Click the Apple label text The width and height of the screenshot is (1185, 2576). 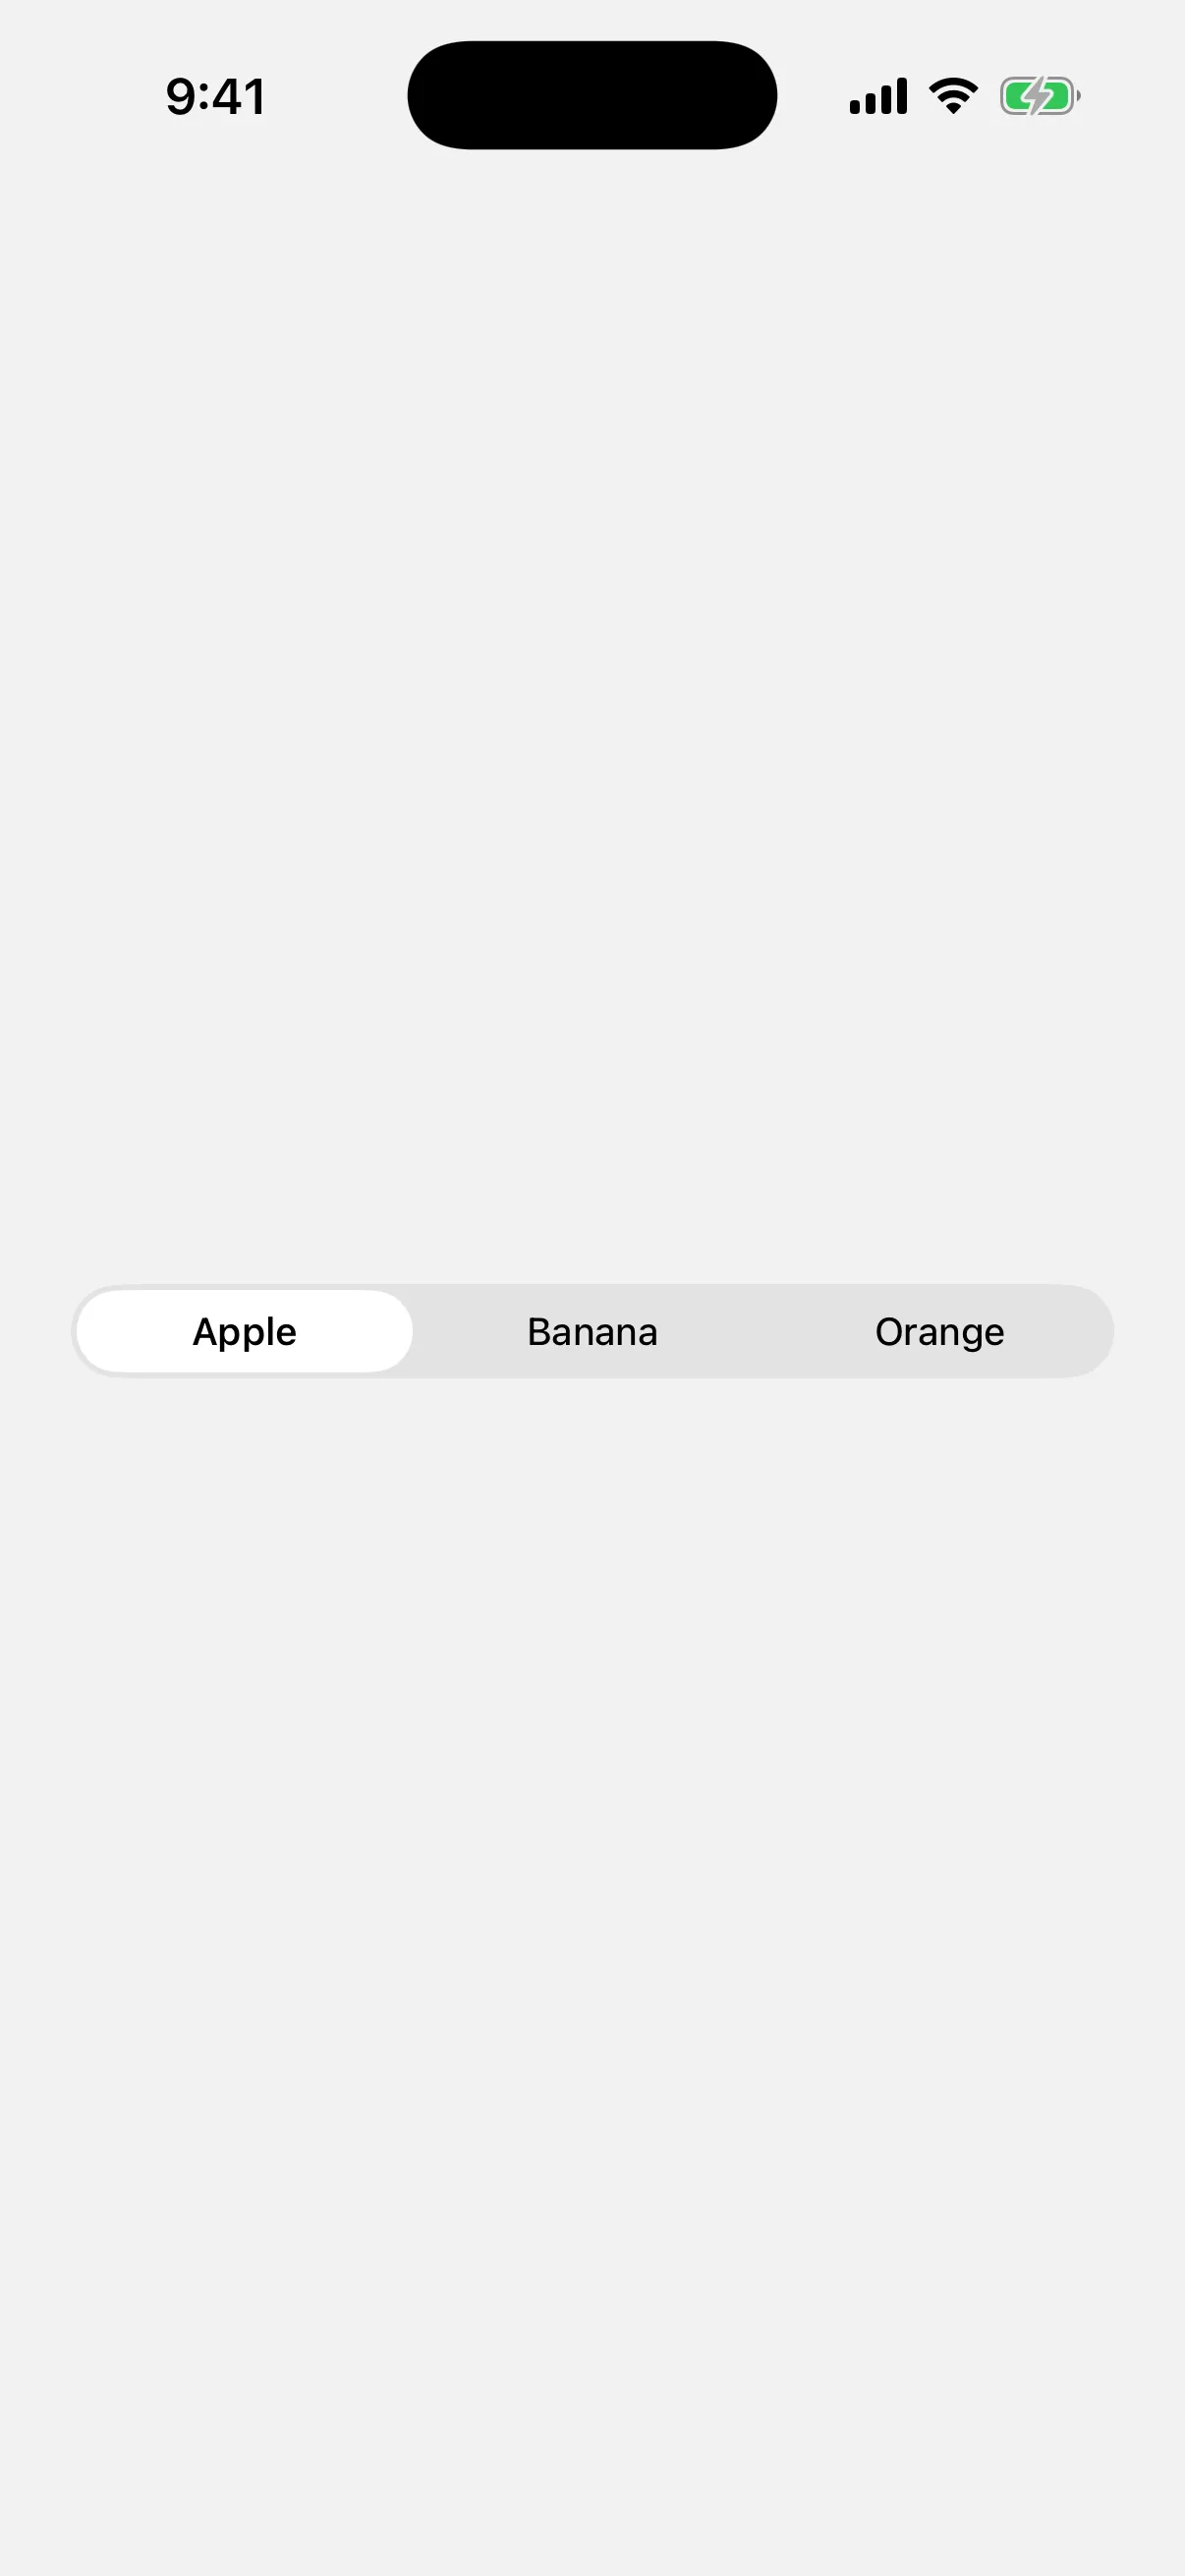pyautogui.click(x=245, y=1333)
